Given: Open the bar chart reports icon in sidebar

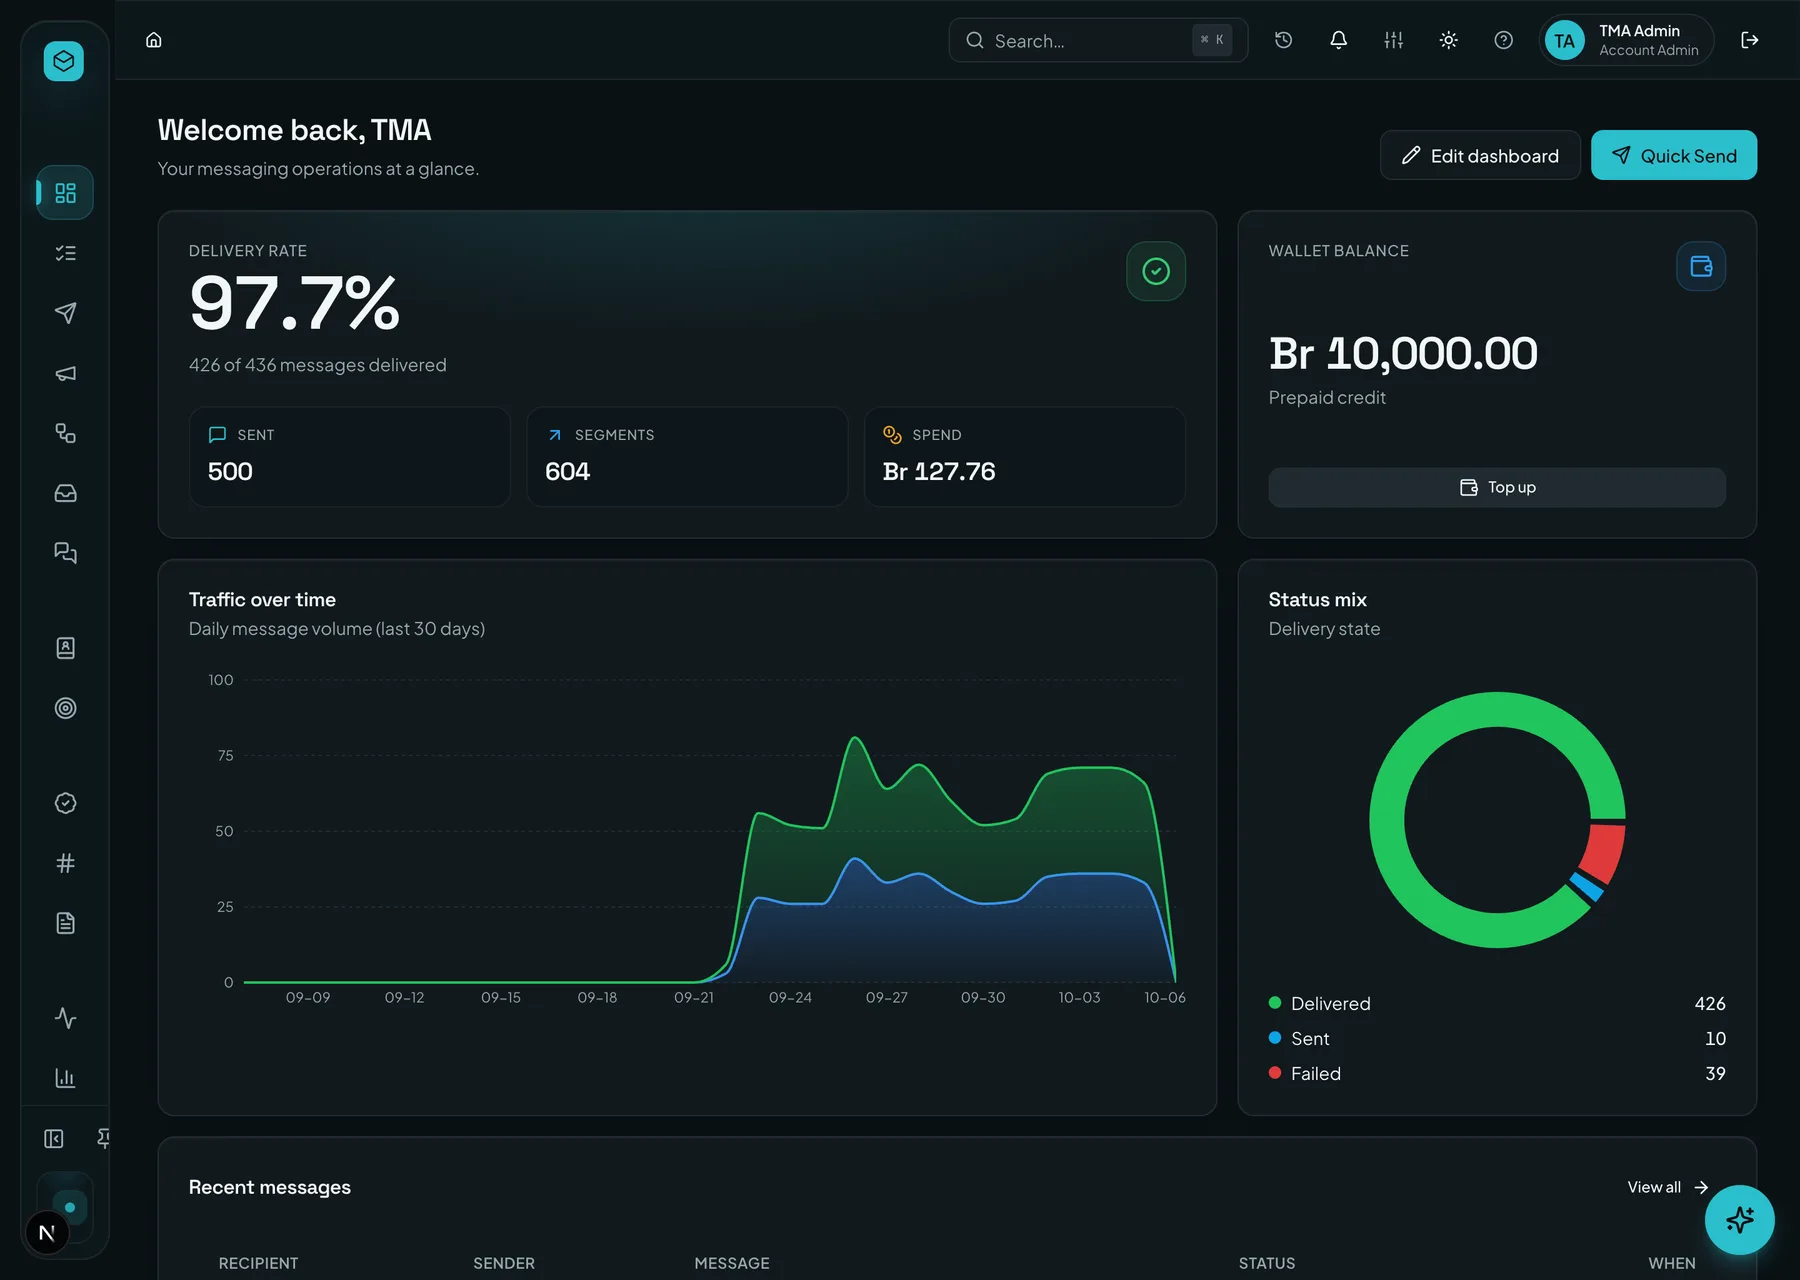Looking at the screenshot, I should coord(65,1078).
